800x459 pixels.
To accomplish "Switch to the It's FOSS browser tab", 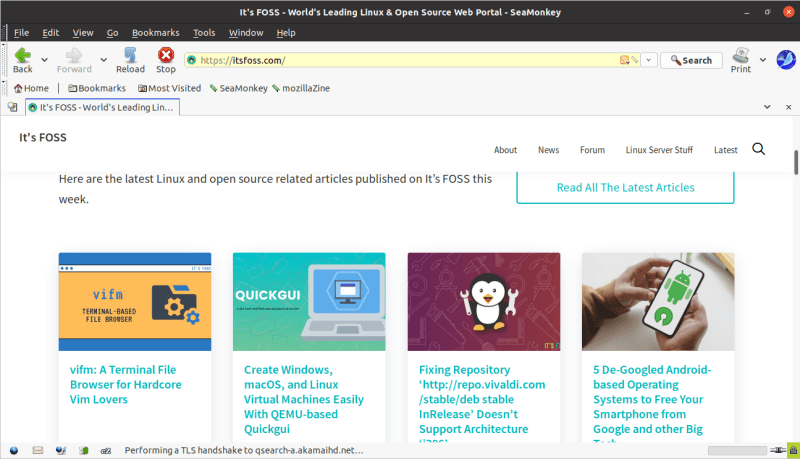I will [x=102, y=107].
